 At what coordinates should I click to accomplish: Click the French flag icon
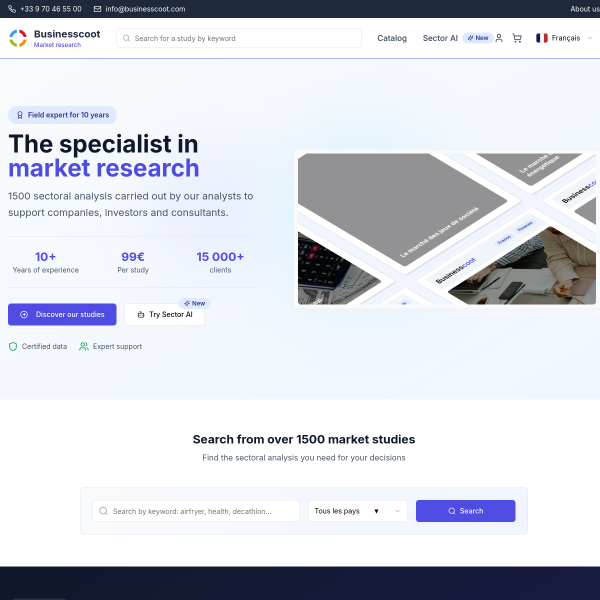tap(541, 38)
